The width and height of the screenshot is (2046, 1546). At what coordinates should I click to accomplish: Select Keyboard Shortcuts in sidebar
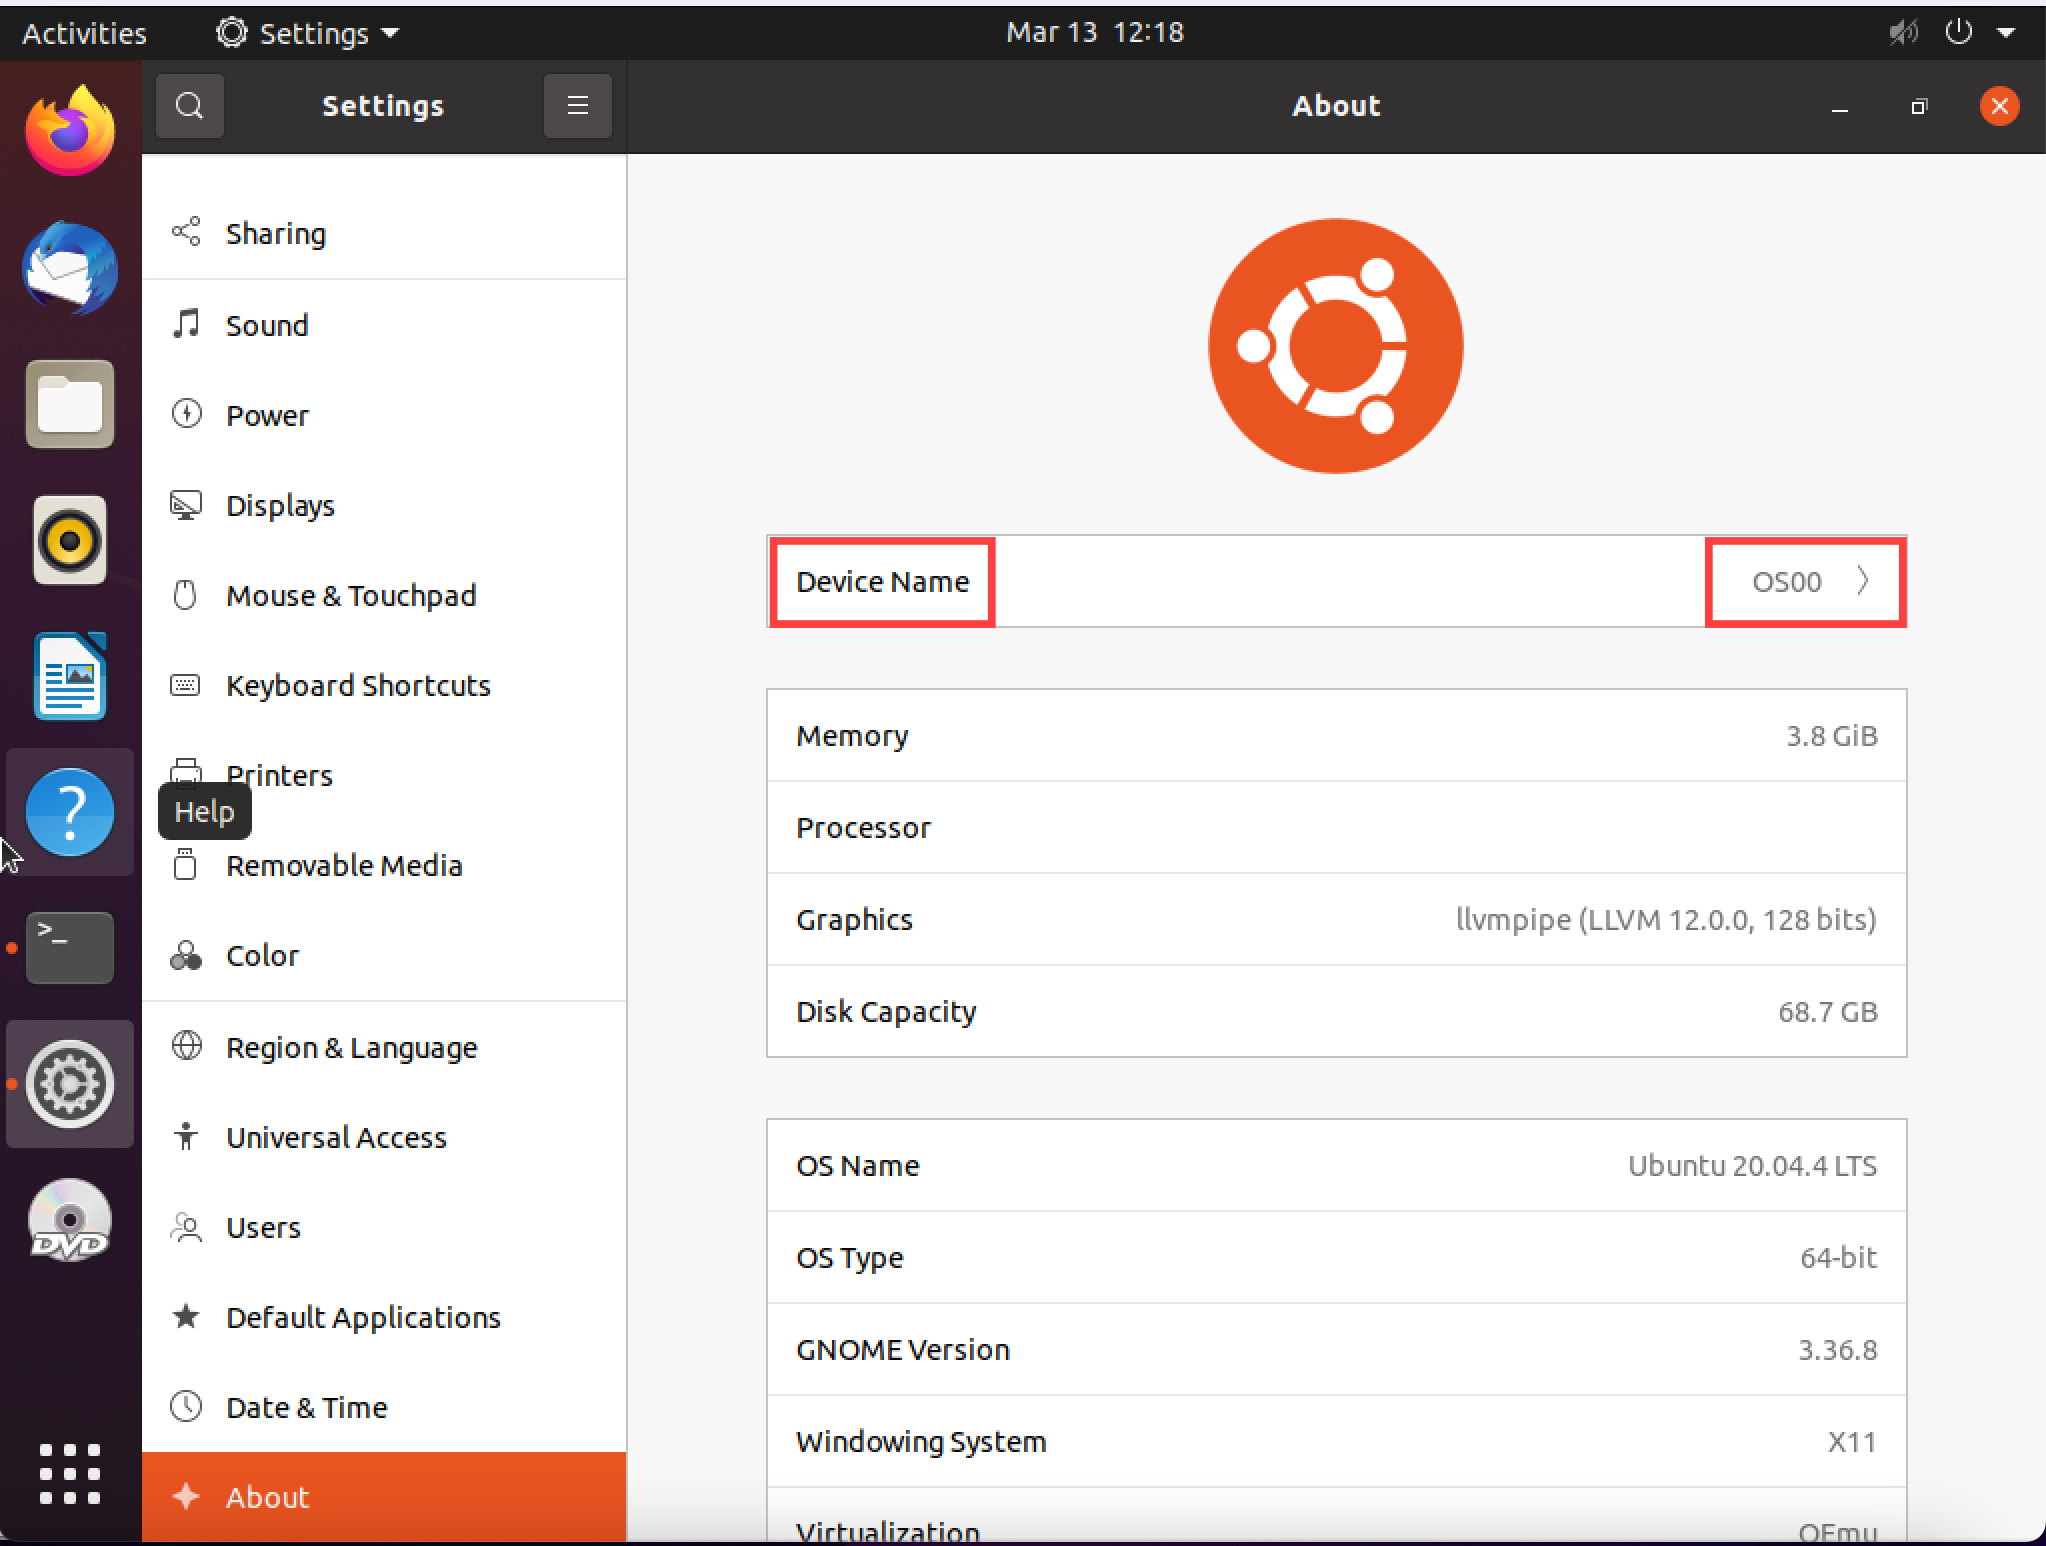[x=384, y=685]
